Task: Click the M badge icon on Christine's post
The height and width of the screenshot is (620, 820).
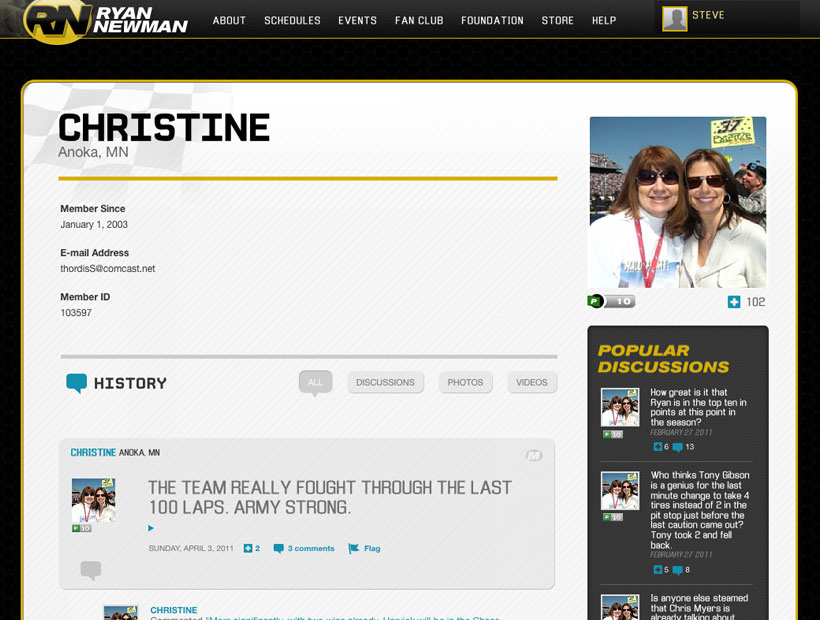Action: (534, 456)
